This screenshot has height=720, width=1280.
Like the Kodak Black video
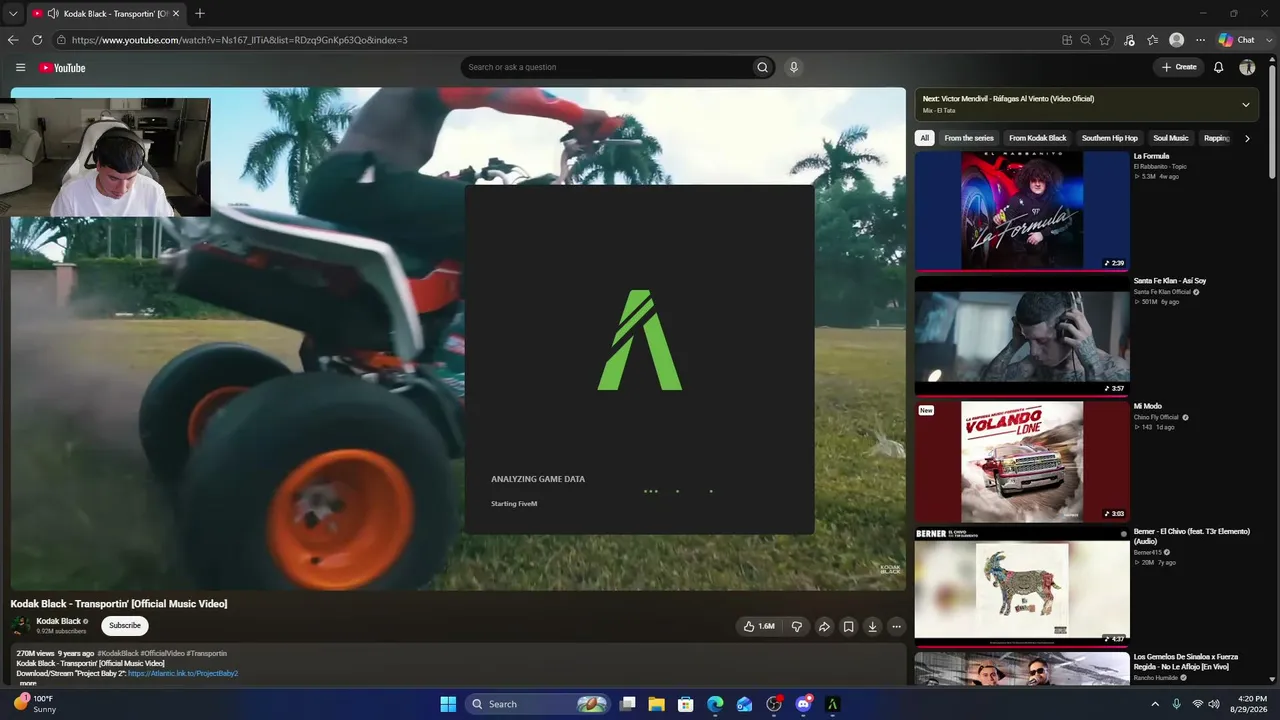[759, 627]
